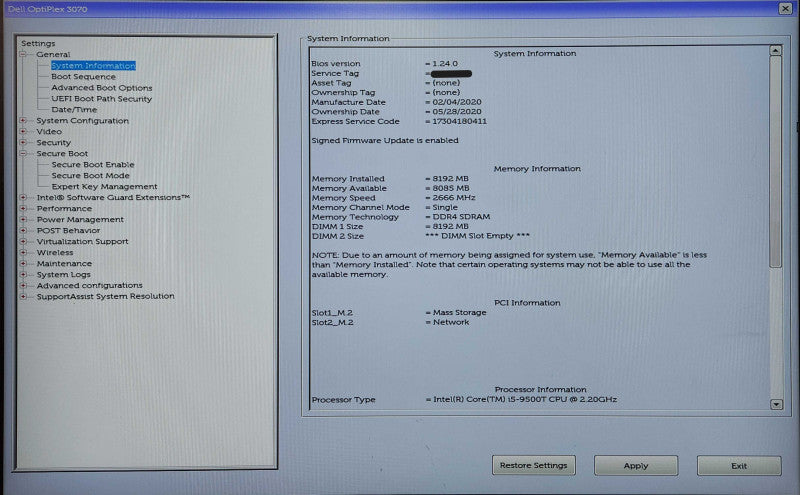800x495 pixels.
Task: Expand the Performance node
Action: coord(23,209)
